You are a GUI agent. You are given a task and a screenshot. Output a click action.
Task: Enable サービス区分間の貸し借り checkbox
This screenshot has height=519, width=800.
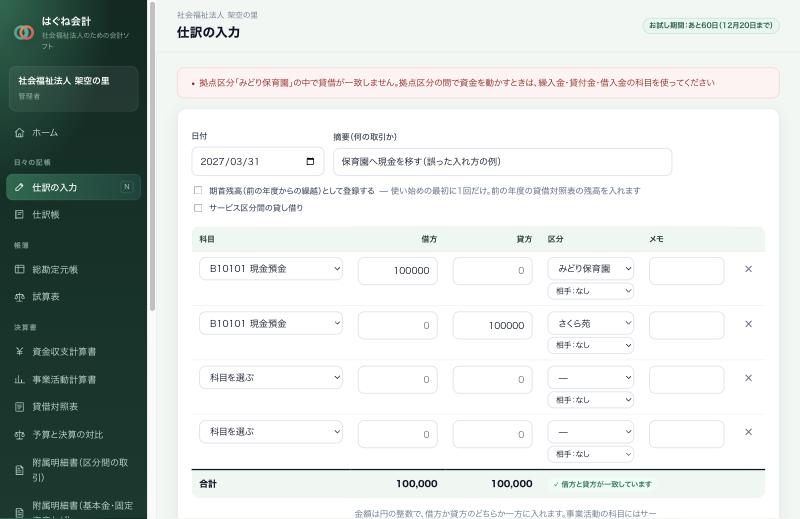coord(198,208)
